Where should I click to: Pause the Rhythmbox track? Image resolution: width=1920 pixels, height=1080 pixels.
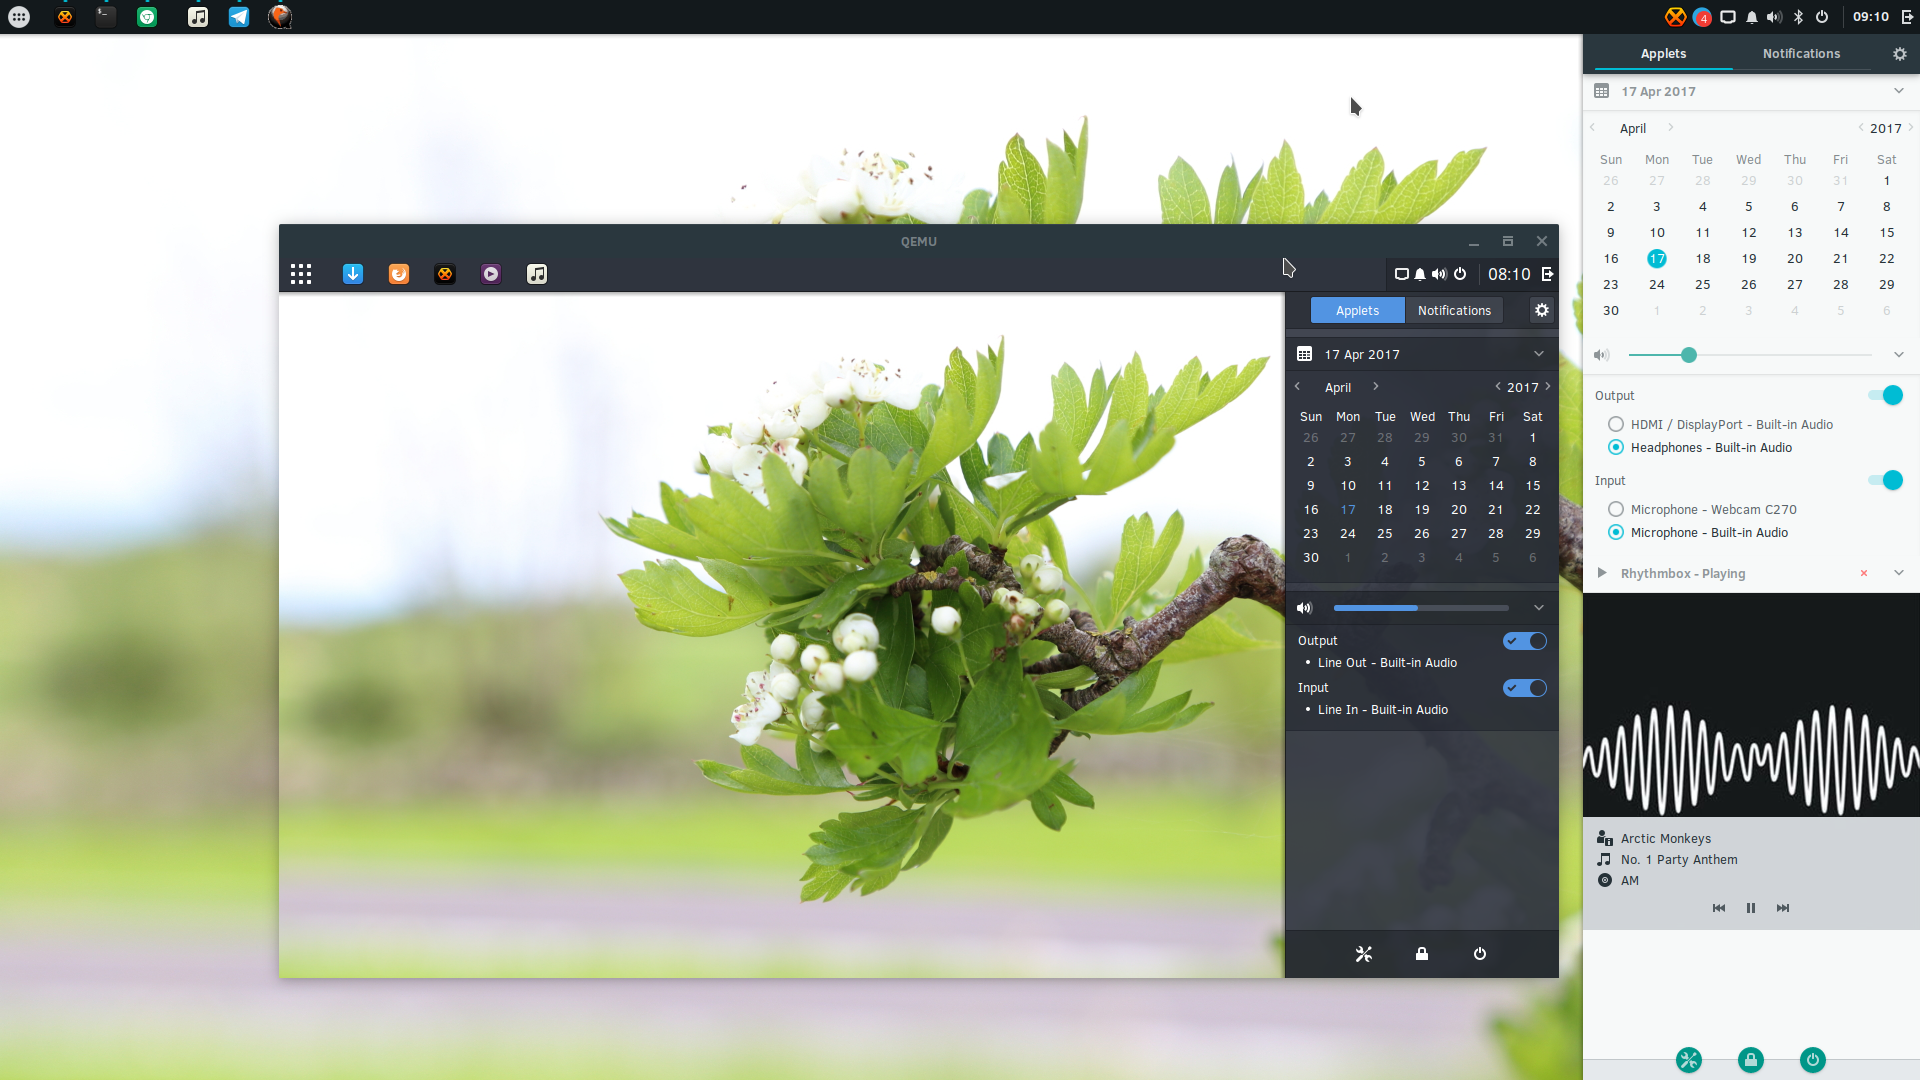point(1751,908)
